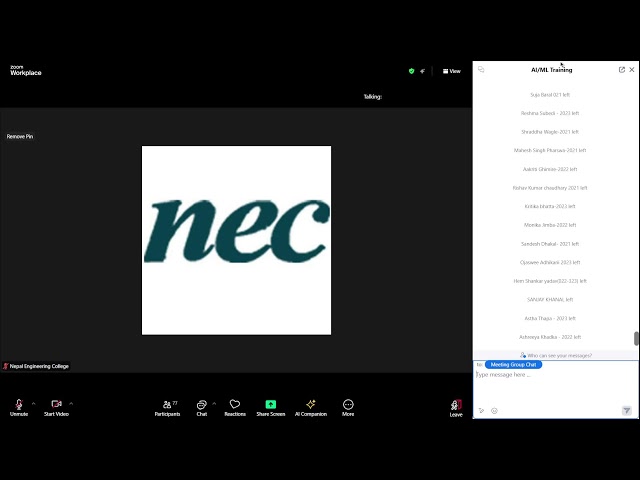Click the 'Shraddha Wagle-2021 left' message
The height and width of the screenshot is (480, 640).
[550, 132]
